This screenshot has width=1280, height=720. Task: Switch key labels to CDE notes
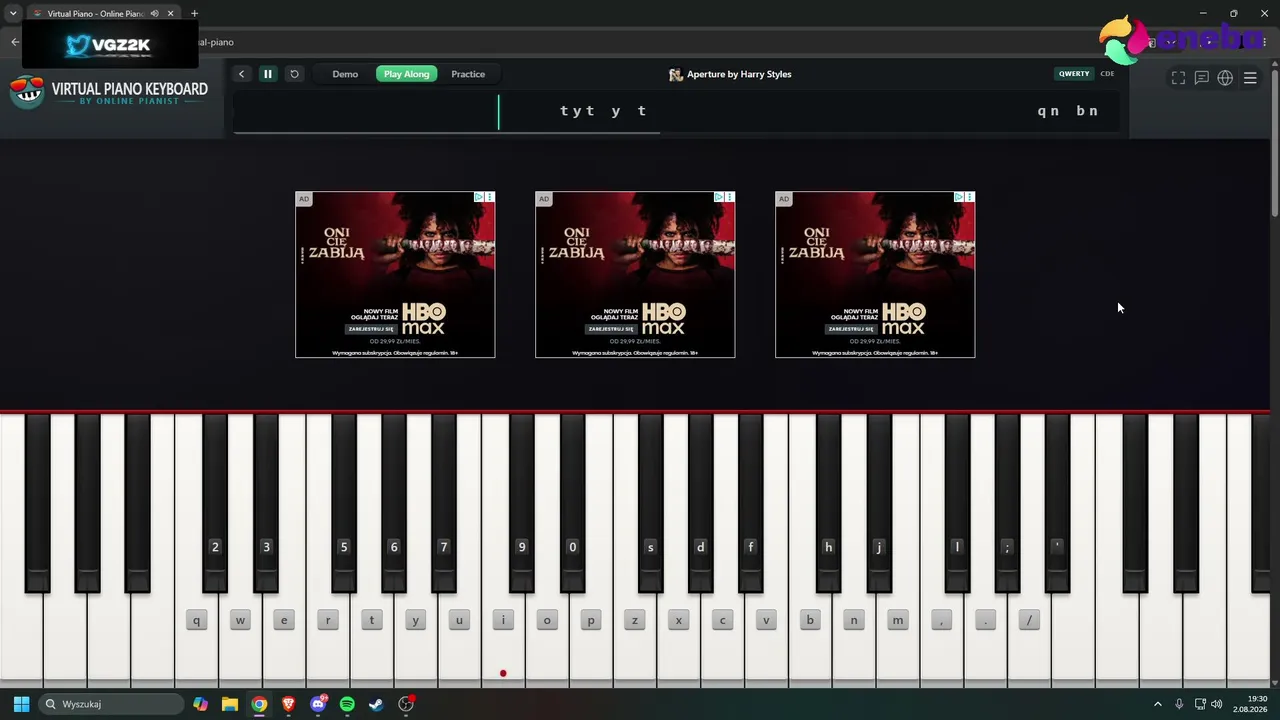click(x=1107, y=74)
